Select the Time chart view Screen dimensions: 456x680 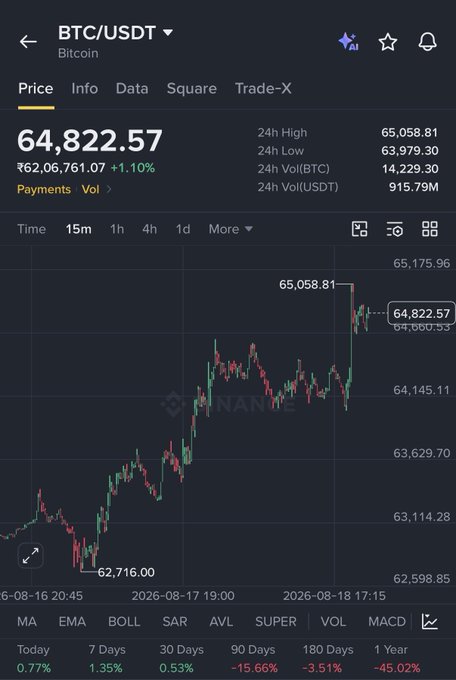(x=31, y=229)
